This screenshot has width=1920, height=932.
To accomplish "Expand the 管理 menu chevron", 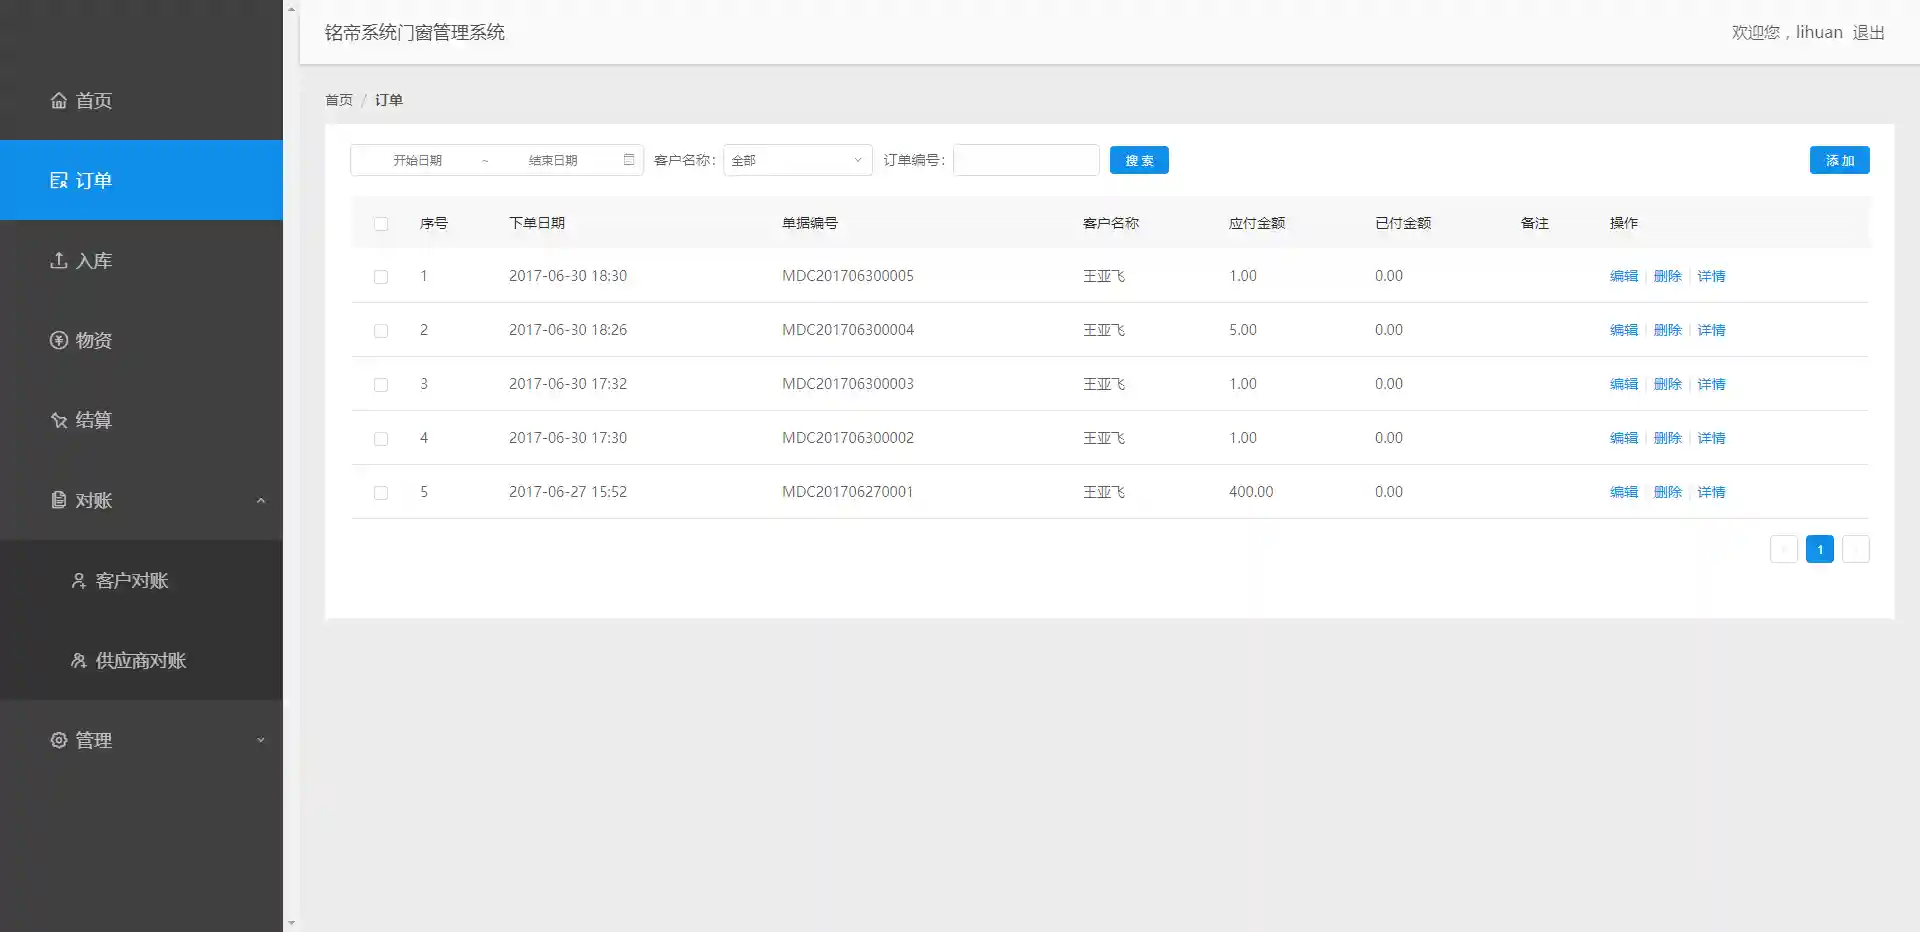I will (261, 740).
